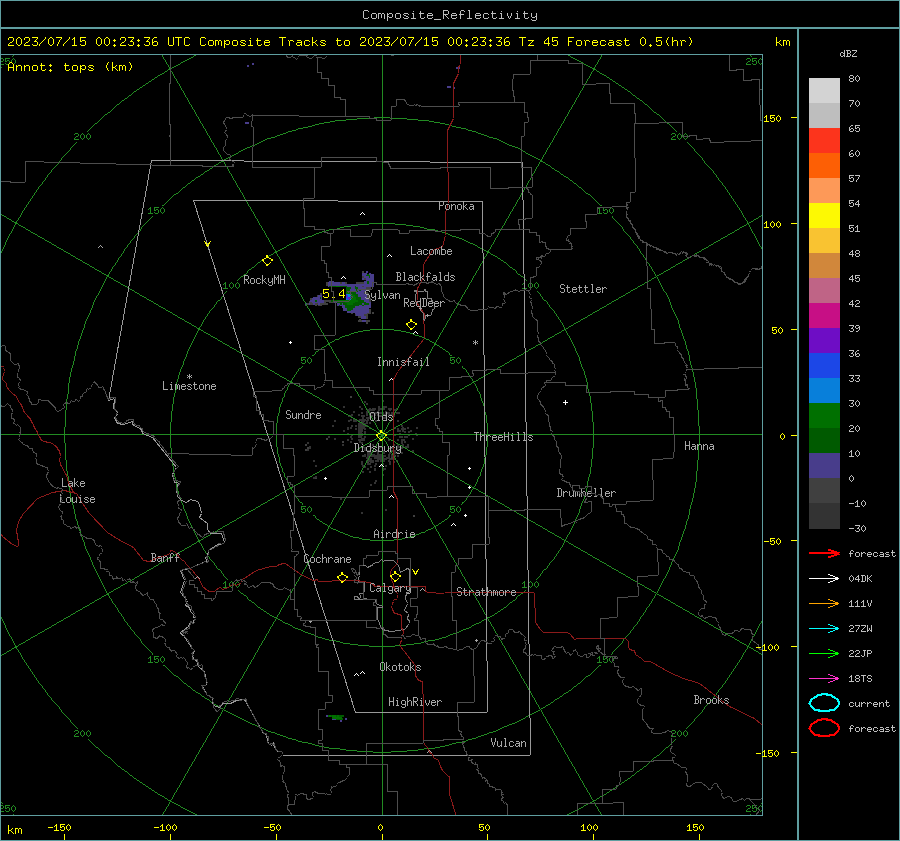Click the 'Annot: tops (km)' label
The height and width of the screenshot is (841, 900).
coord(70,67)
